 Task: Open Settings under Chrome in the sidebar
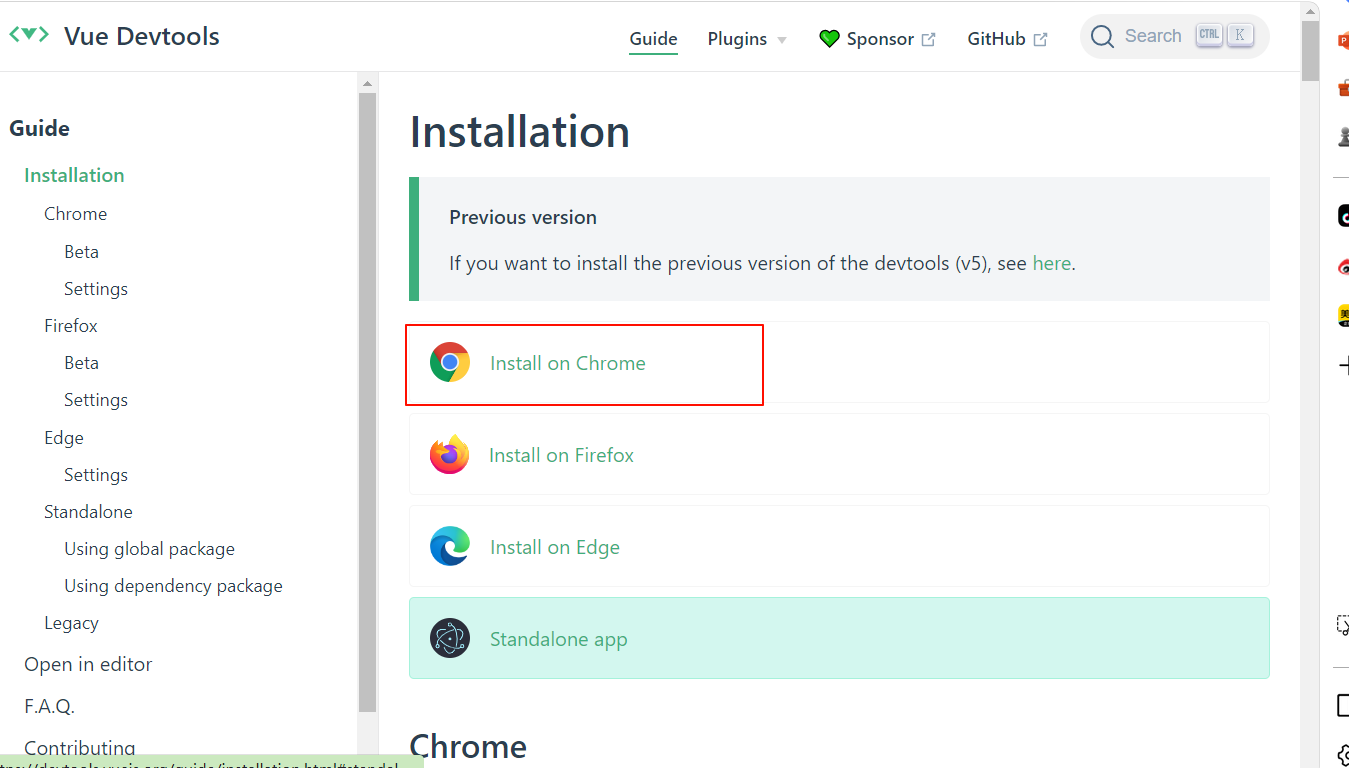(96, 289)
